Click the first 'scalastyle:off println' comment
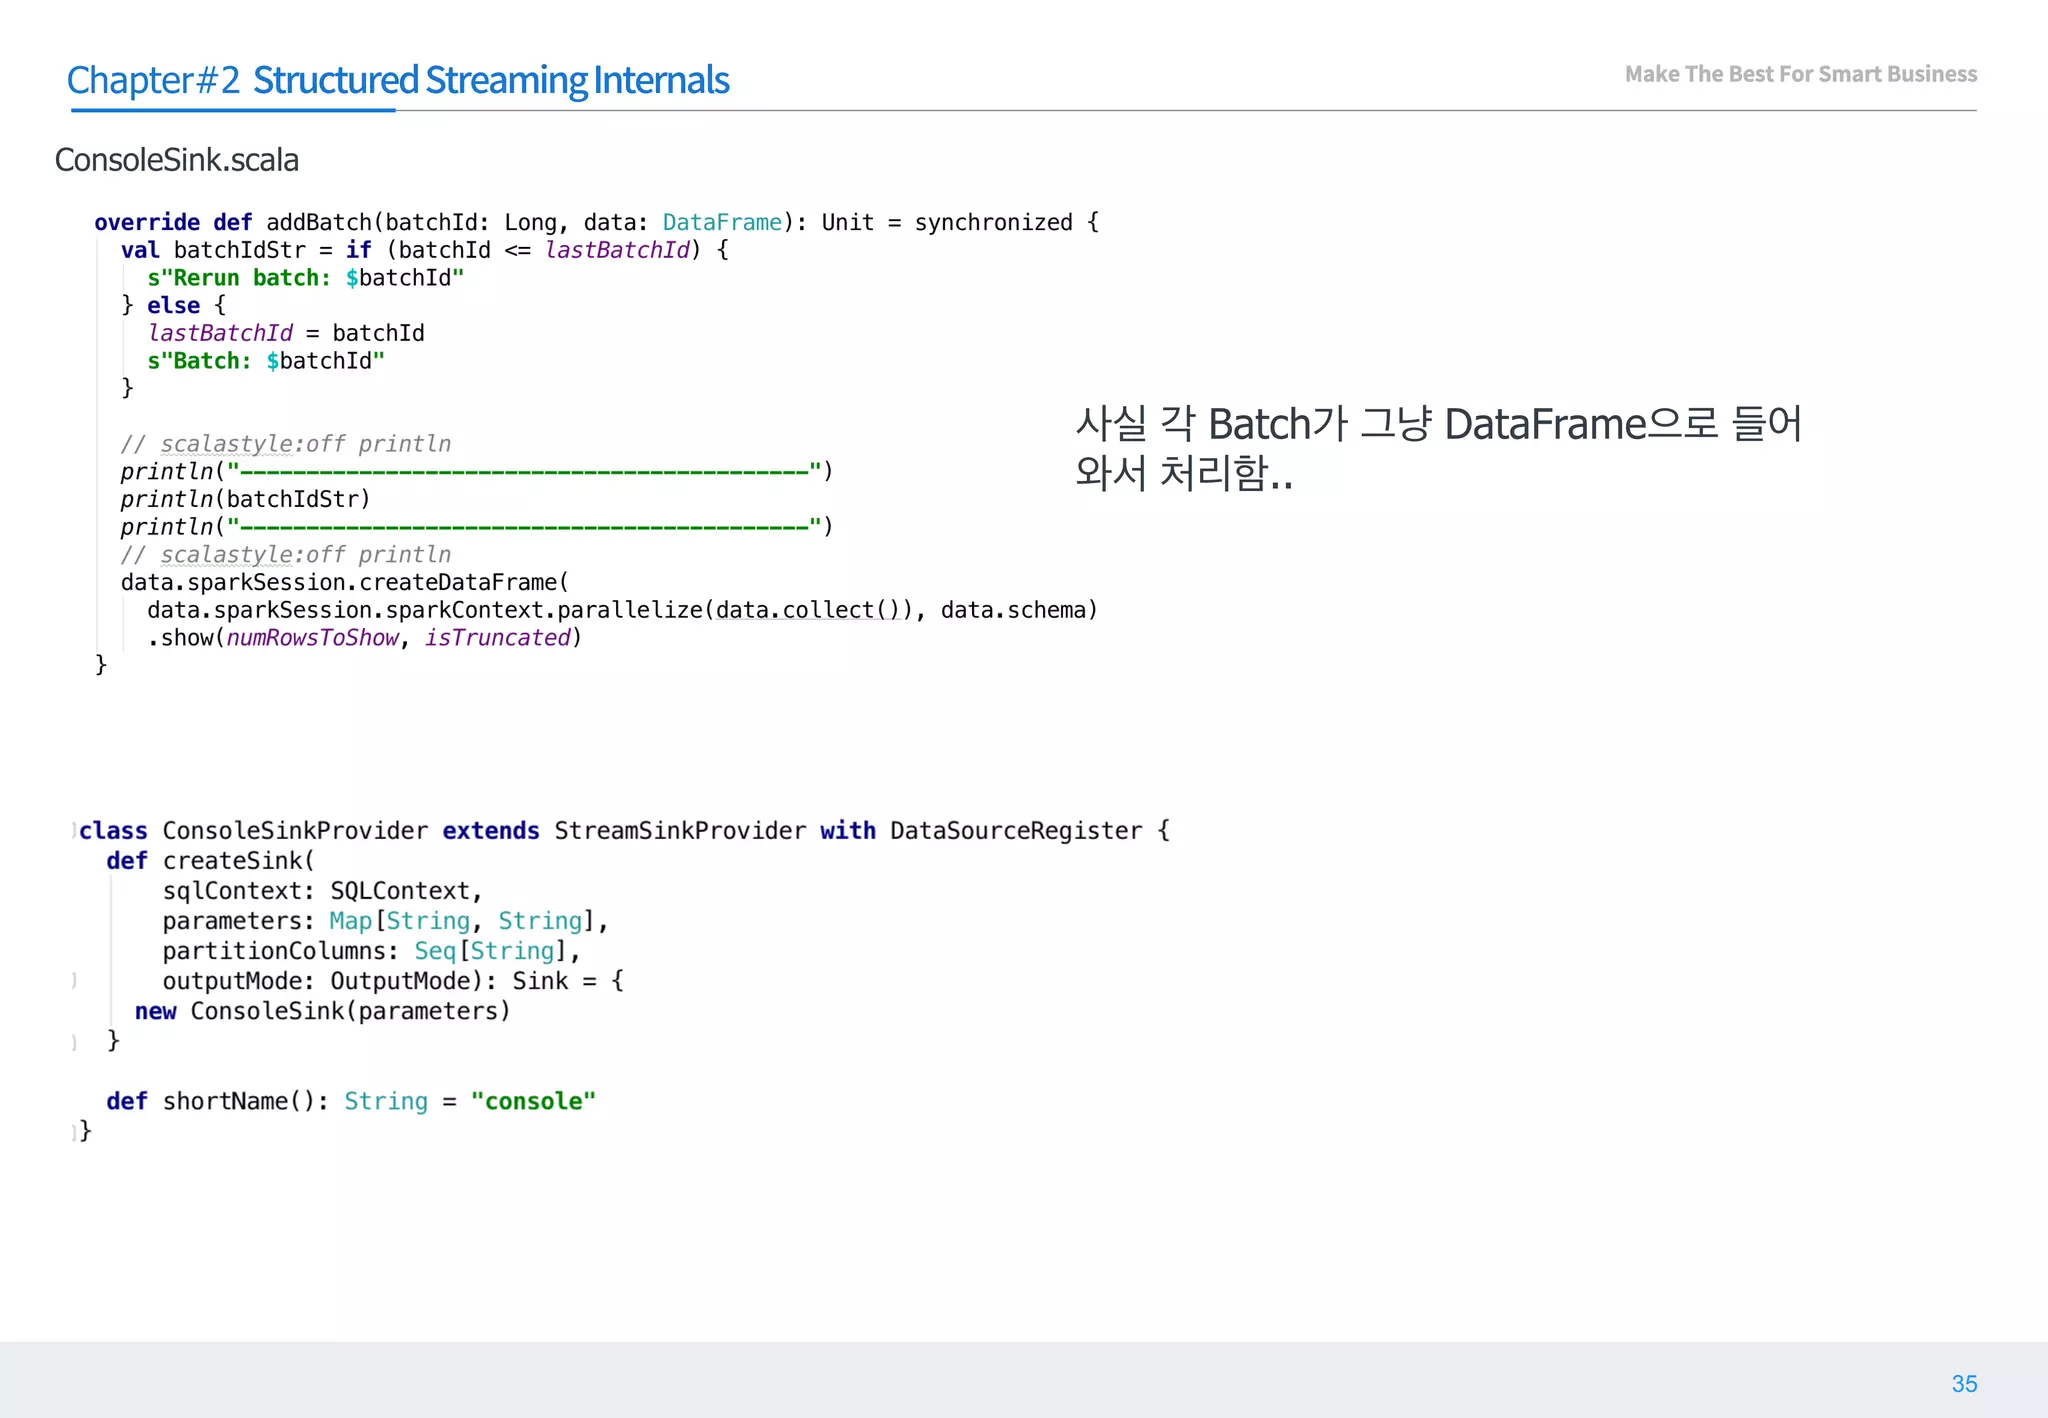 point(286,444)
